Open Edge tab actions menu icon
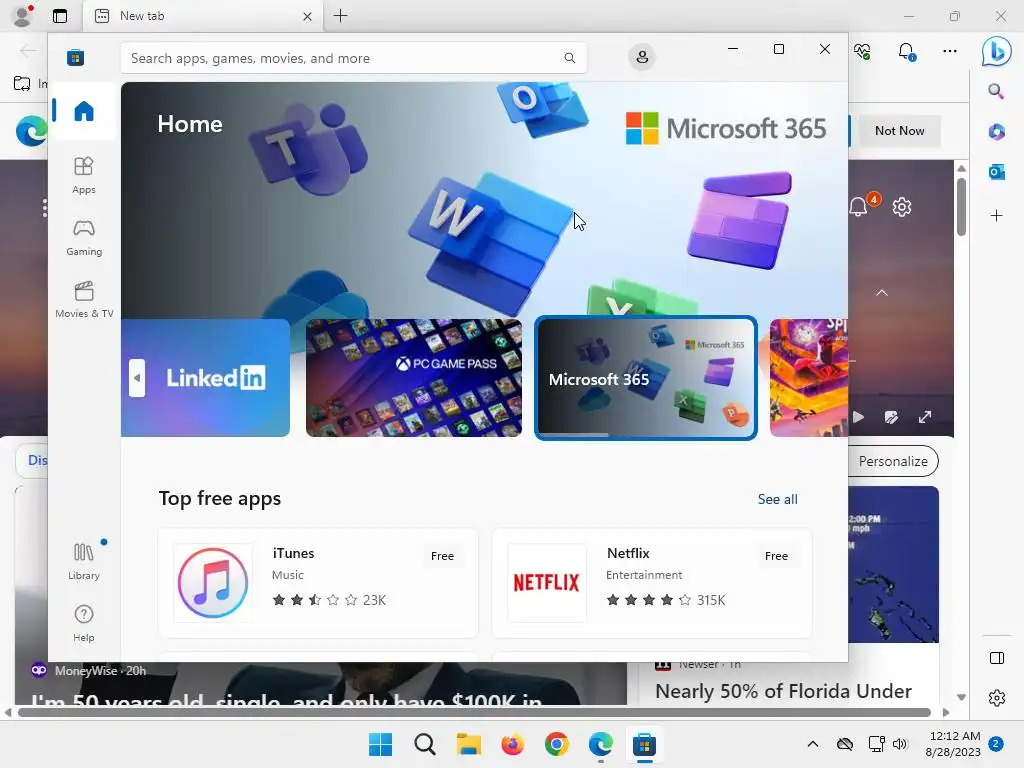This screenshot has height=768, width=1024. click(60, 16)
